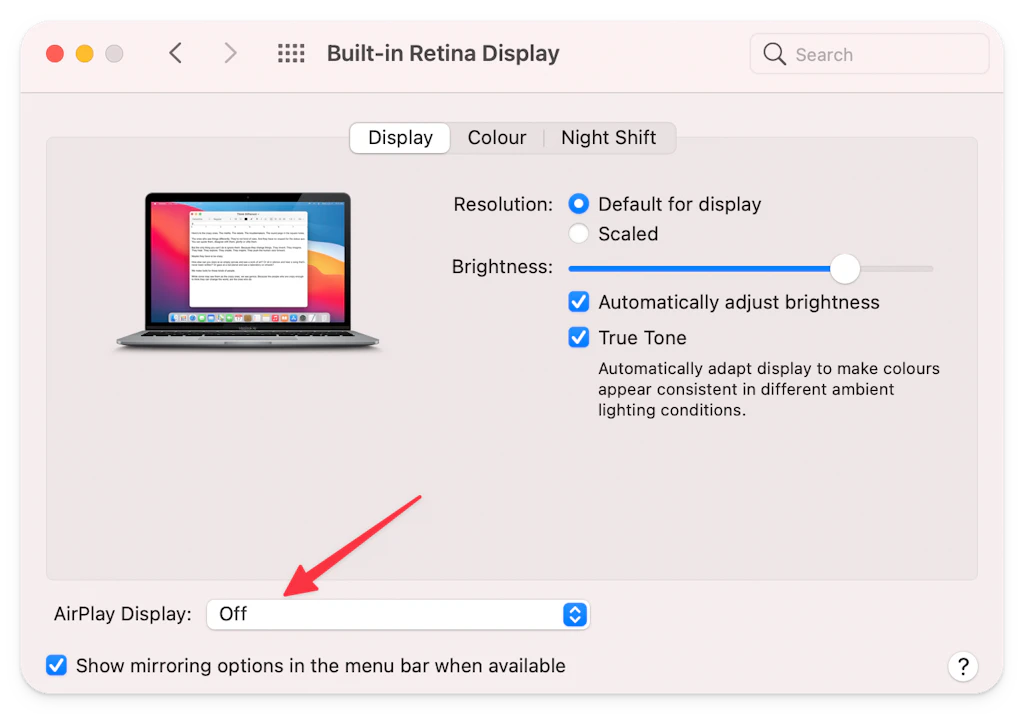1024x714 pixels.
Task: Go back with the left chevron
Action: pyautogui.click(x=175, y=53)
